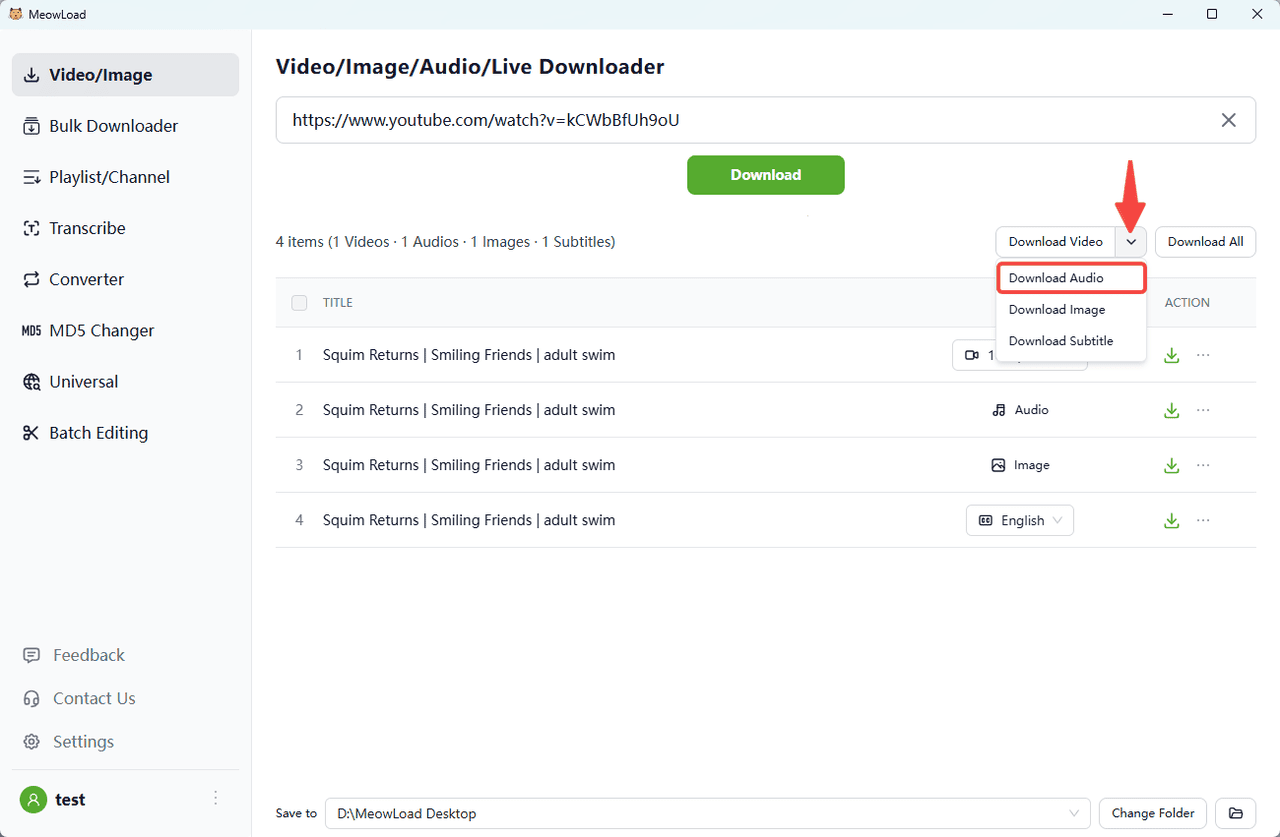Screen dimensions: 1280x837
Task: Click the Download All button
Action: coord(1205,242)
